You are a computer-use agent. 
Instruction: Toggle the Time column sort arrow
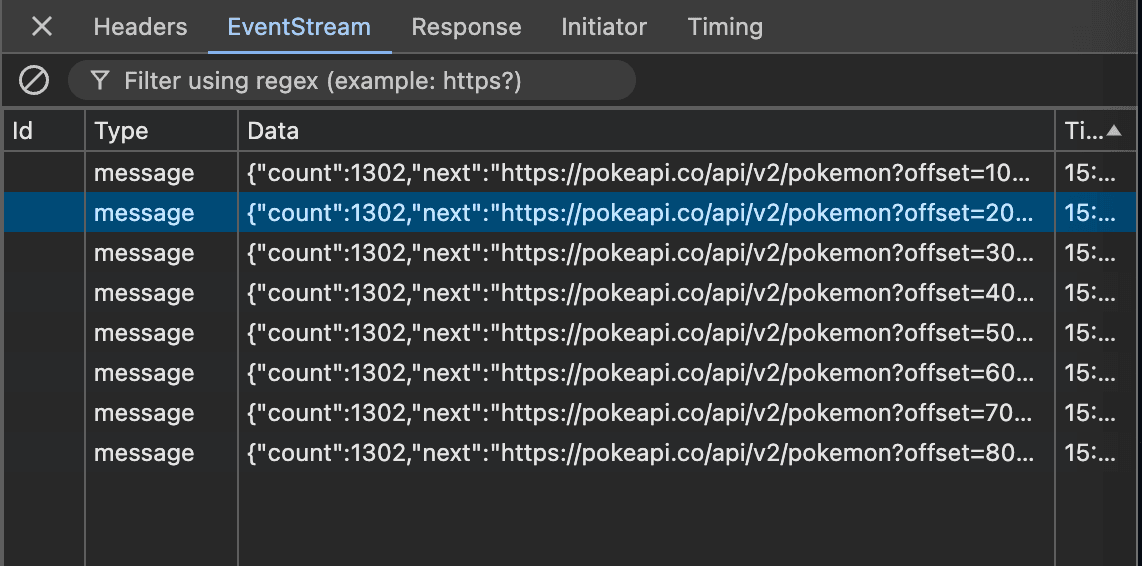pyautogui.click(x=1114, y=131)
